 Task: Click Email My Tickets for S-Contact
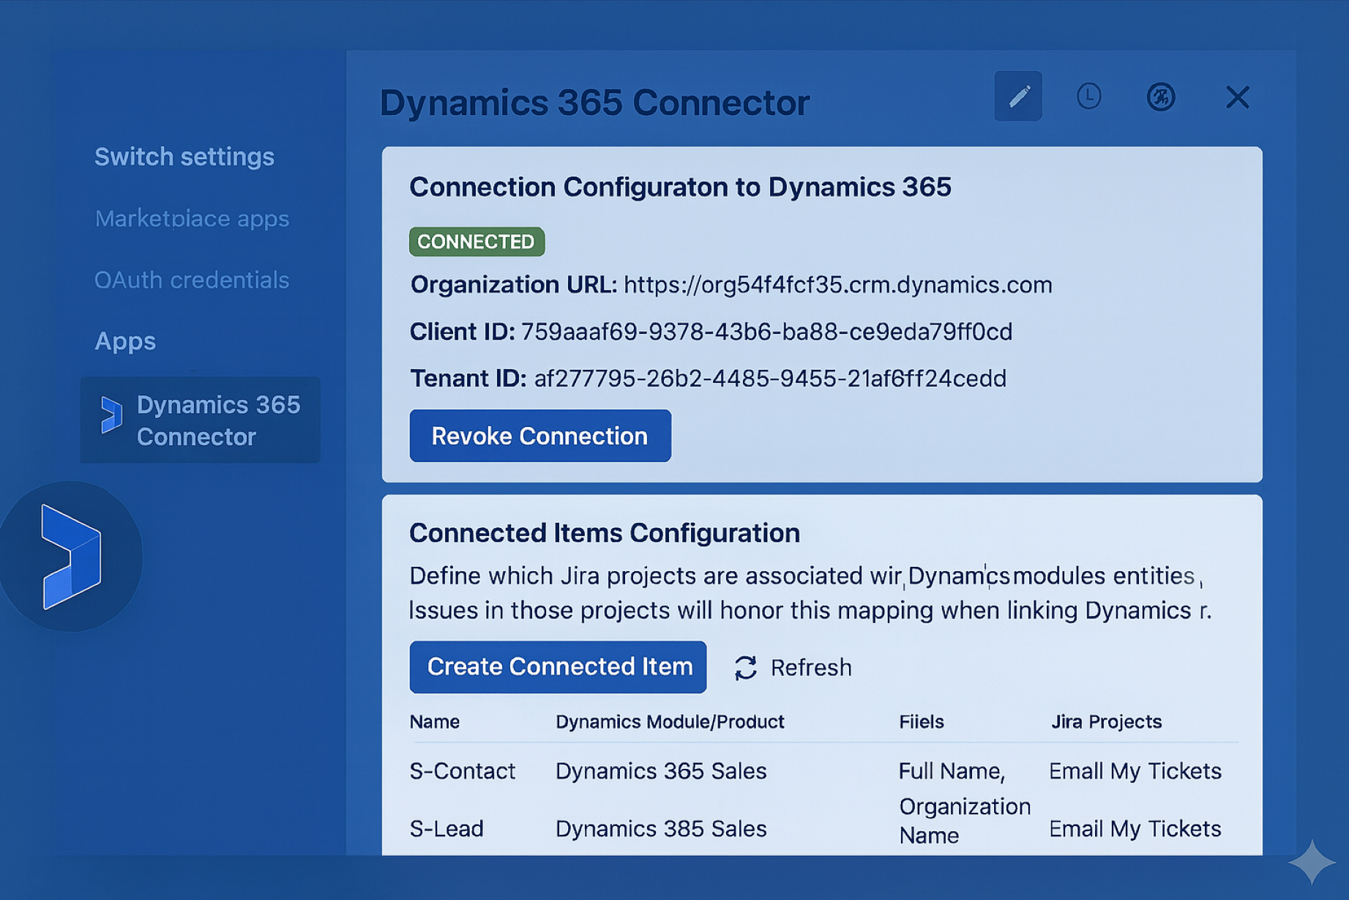point(1134,771)
